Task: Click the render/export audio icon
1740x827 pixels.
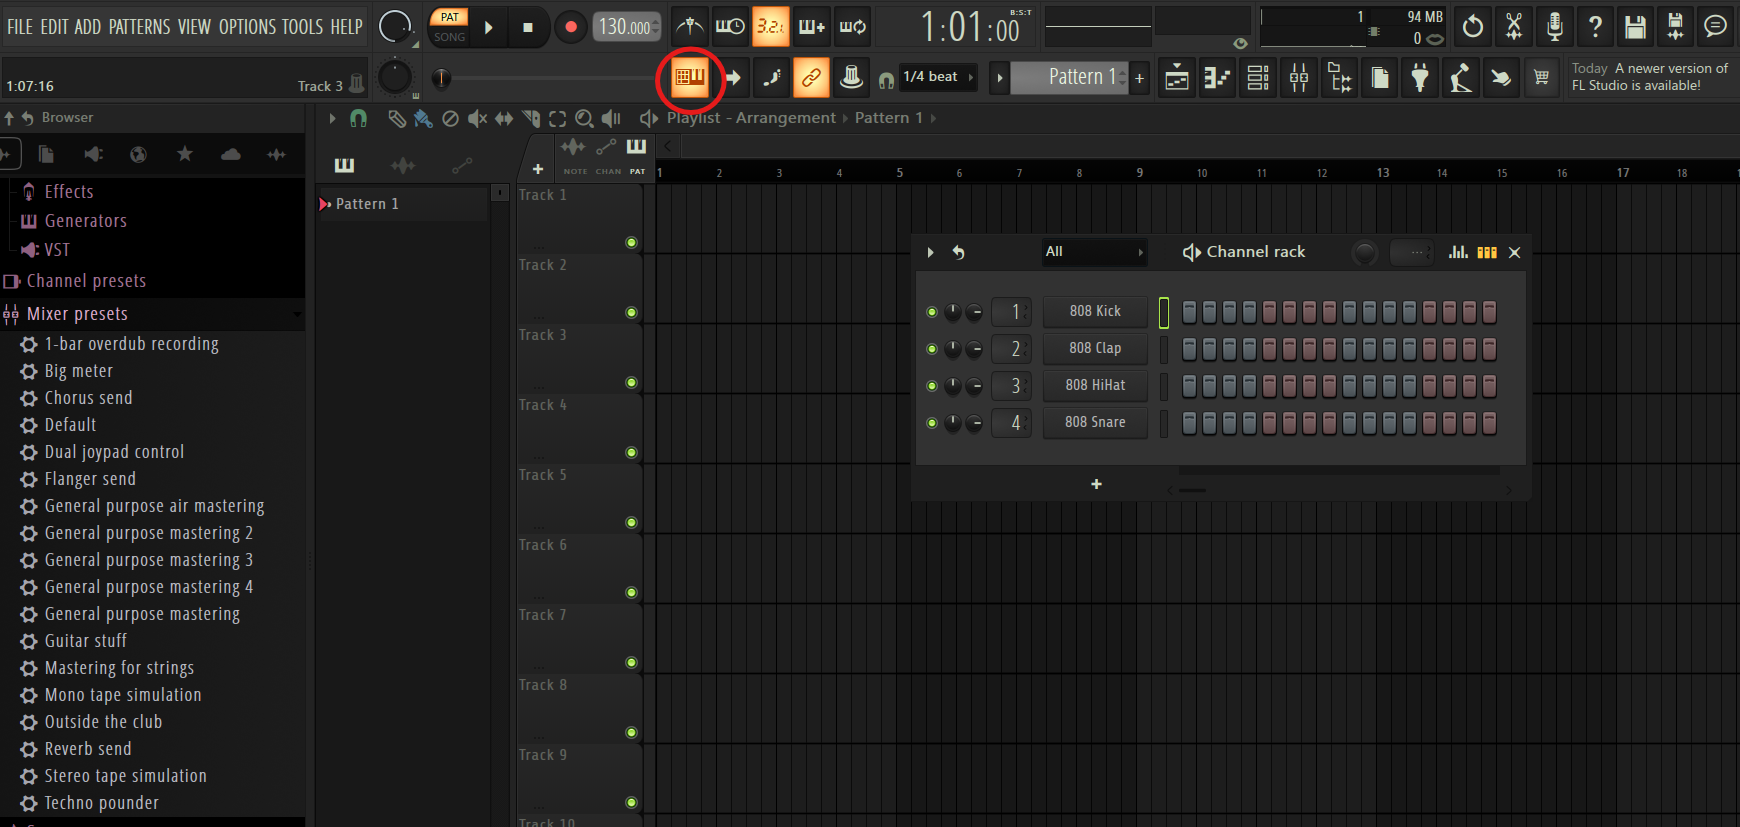Action: pos(1676,26)
